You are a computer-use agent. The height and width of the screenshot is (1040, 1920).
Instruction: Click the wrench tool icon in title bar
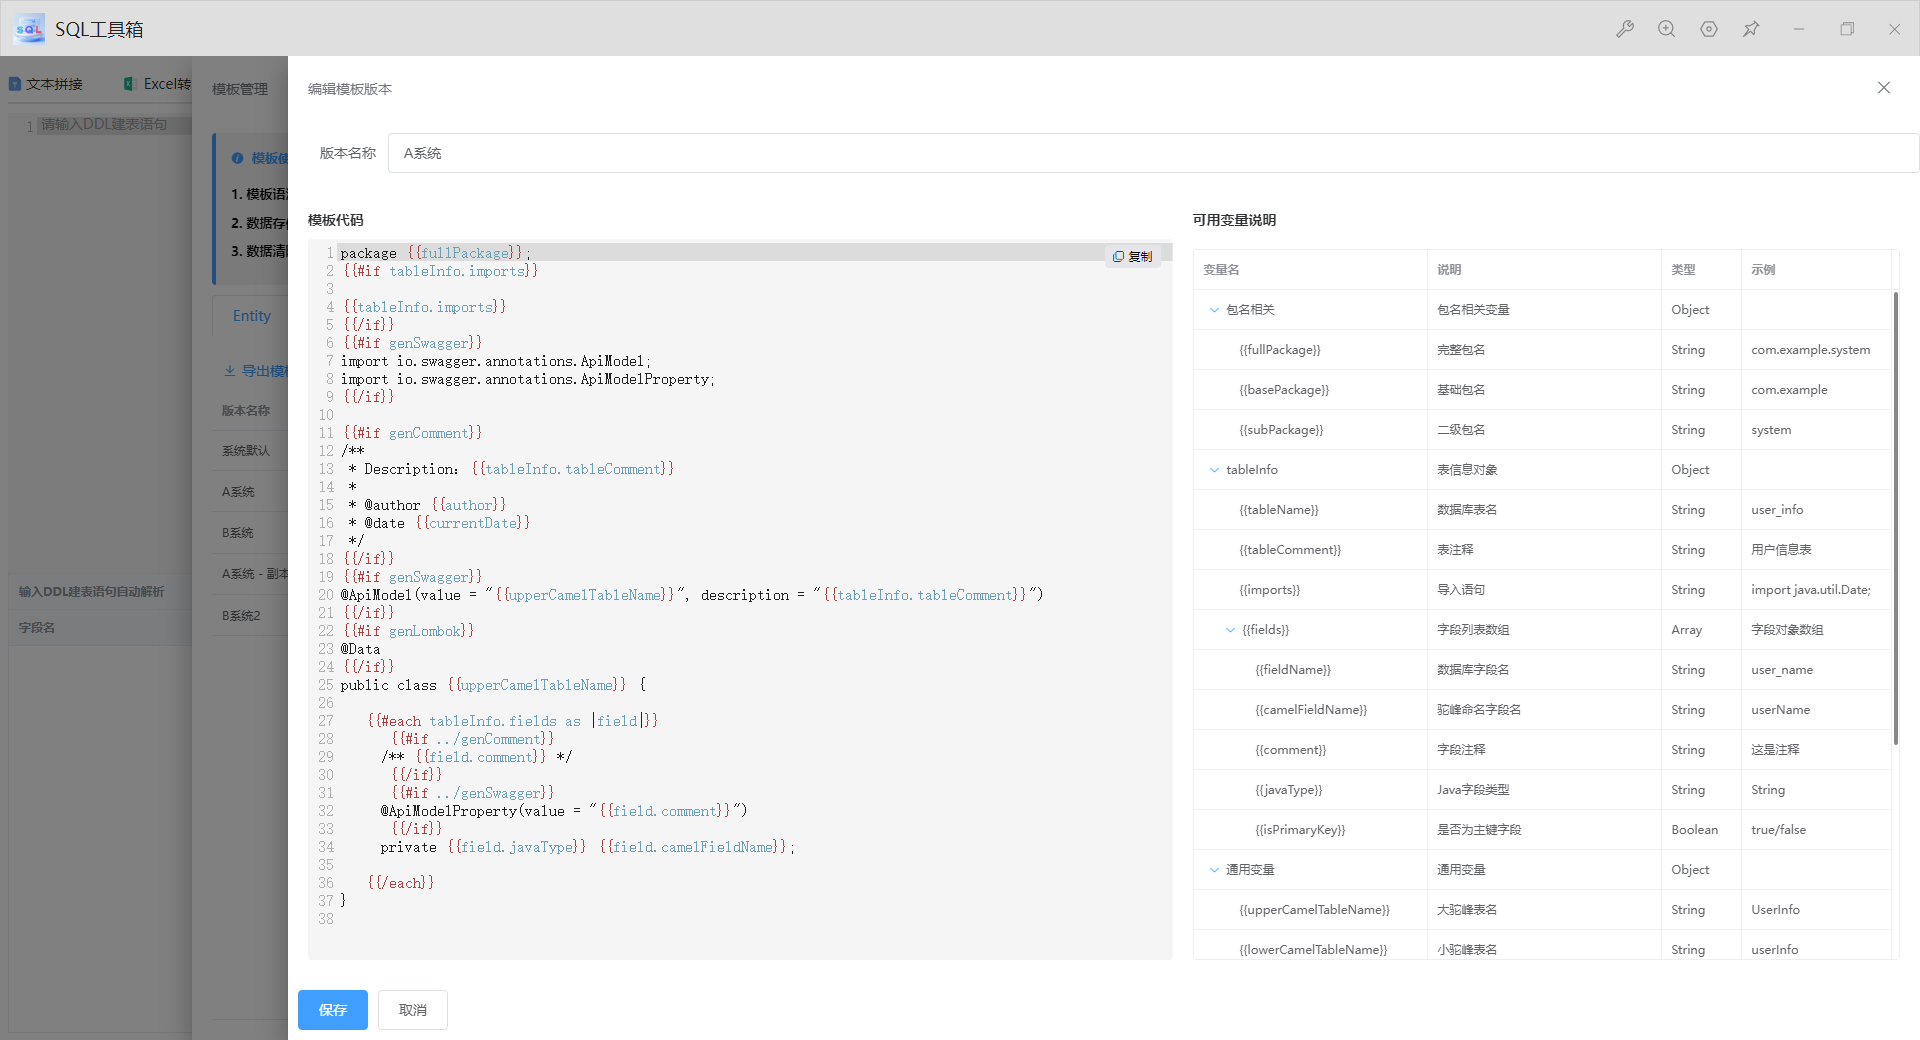1625,29
